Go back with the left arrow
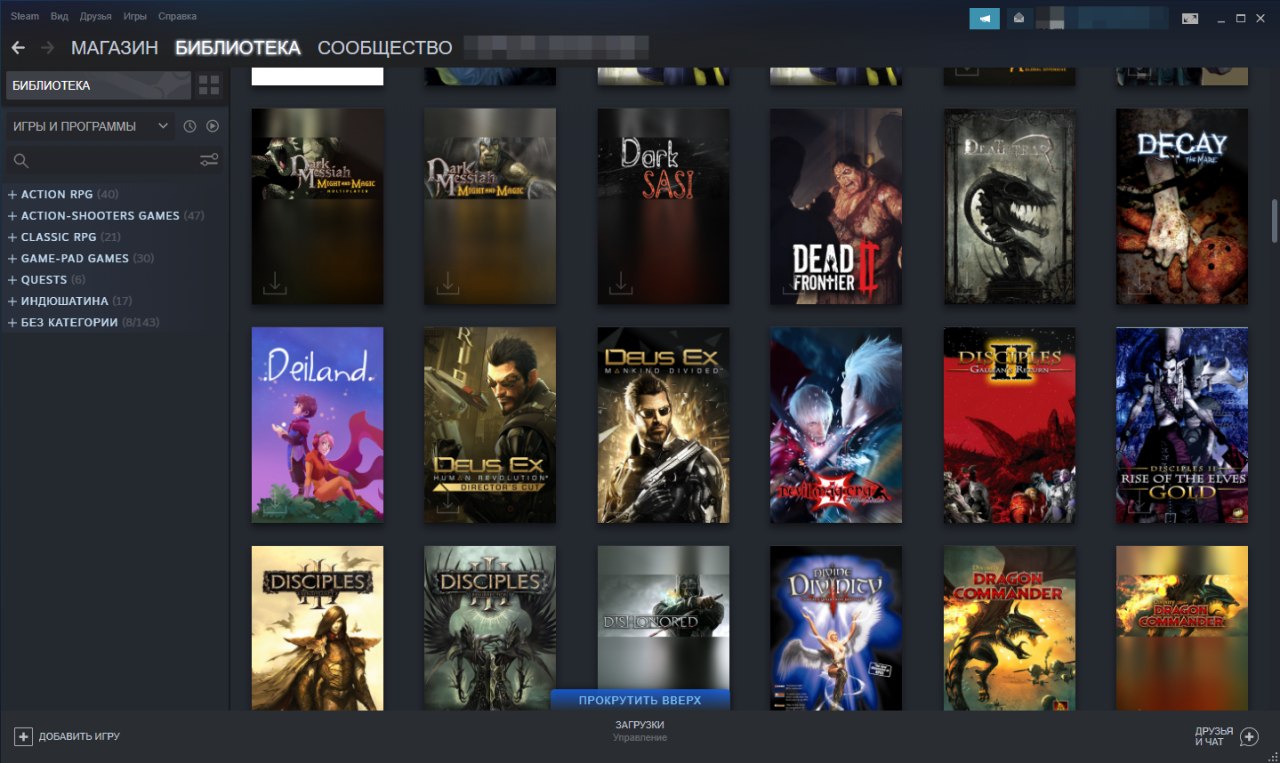 click(18, 48)
